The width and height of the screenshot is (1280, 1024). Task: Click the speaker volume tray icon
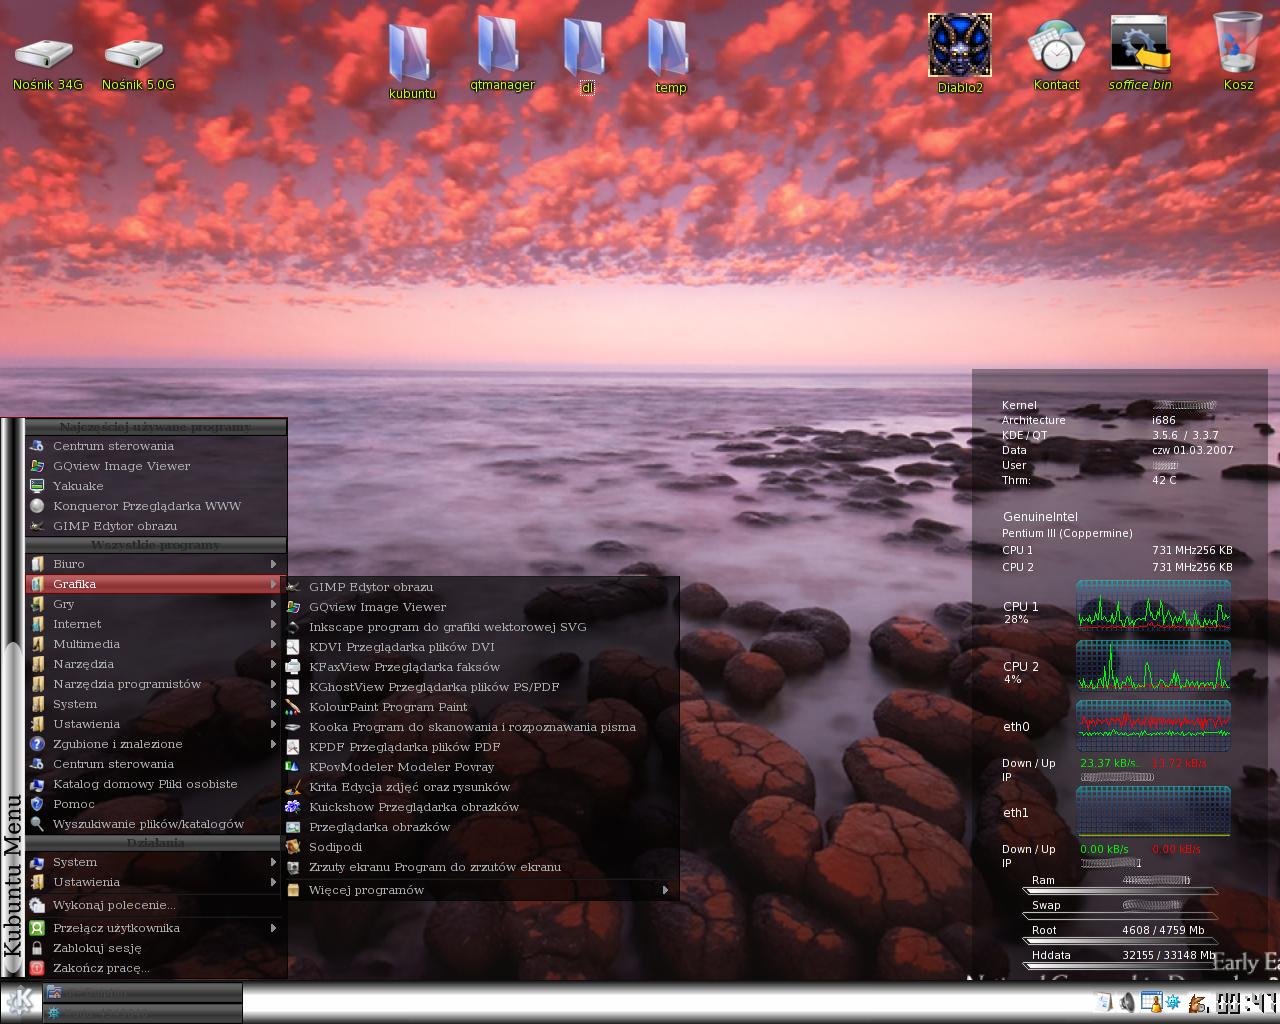click(1127, 1002)
